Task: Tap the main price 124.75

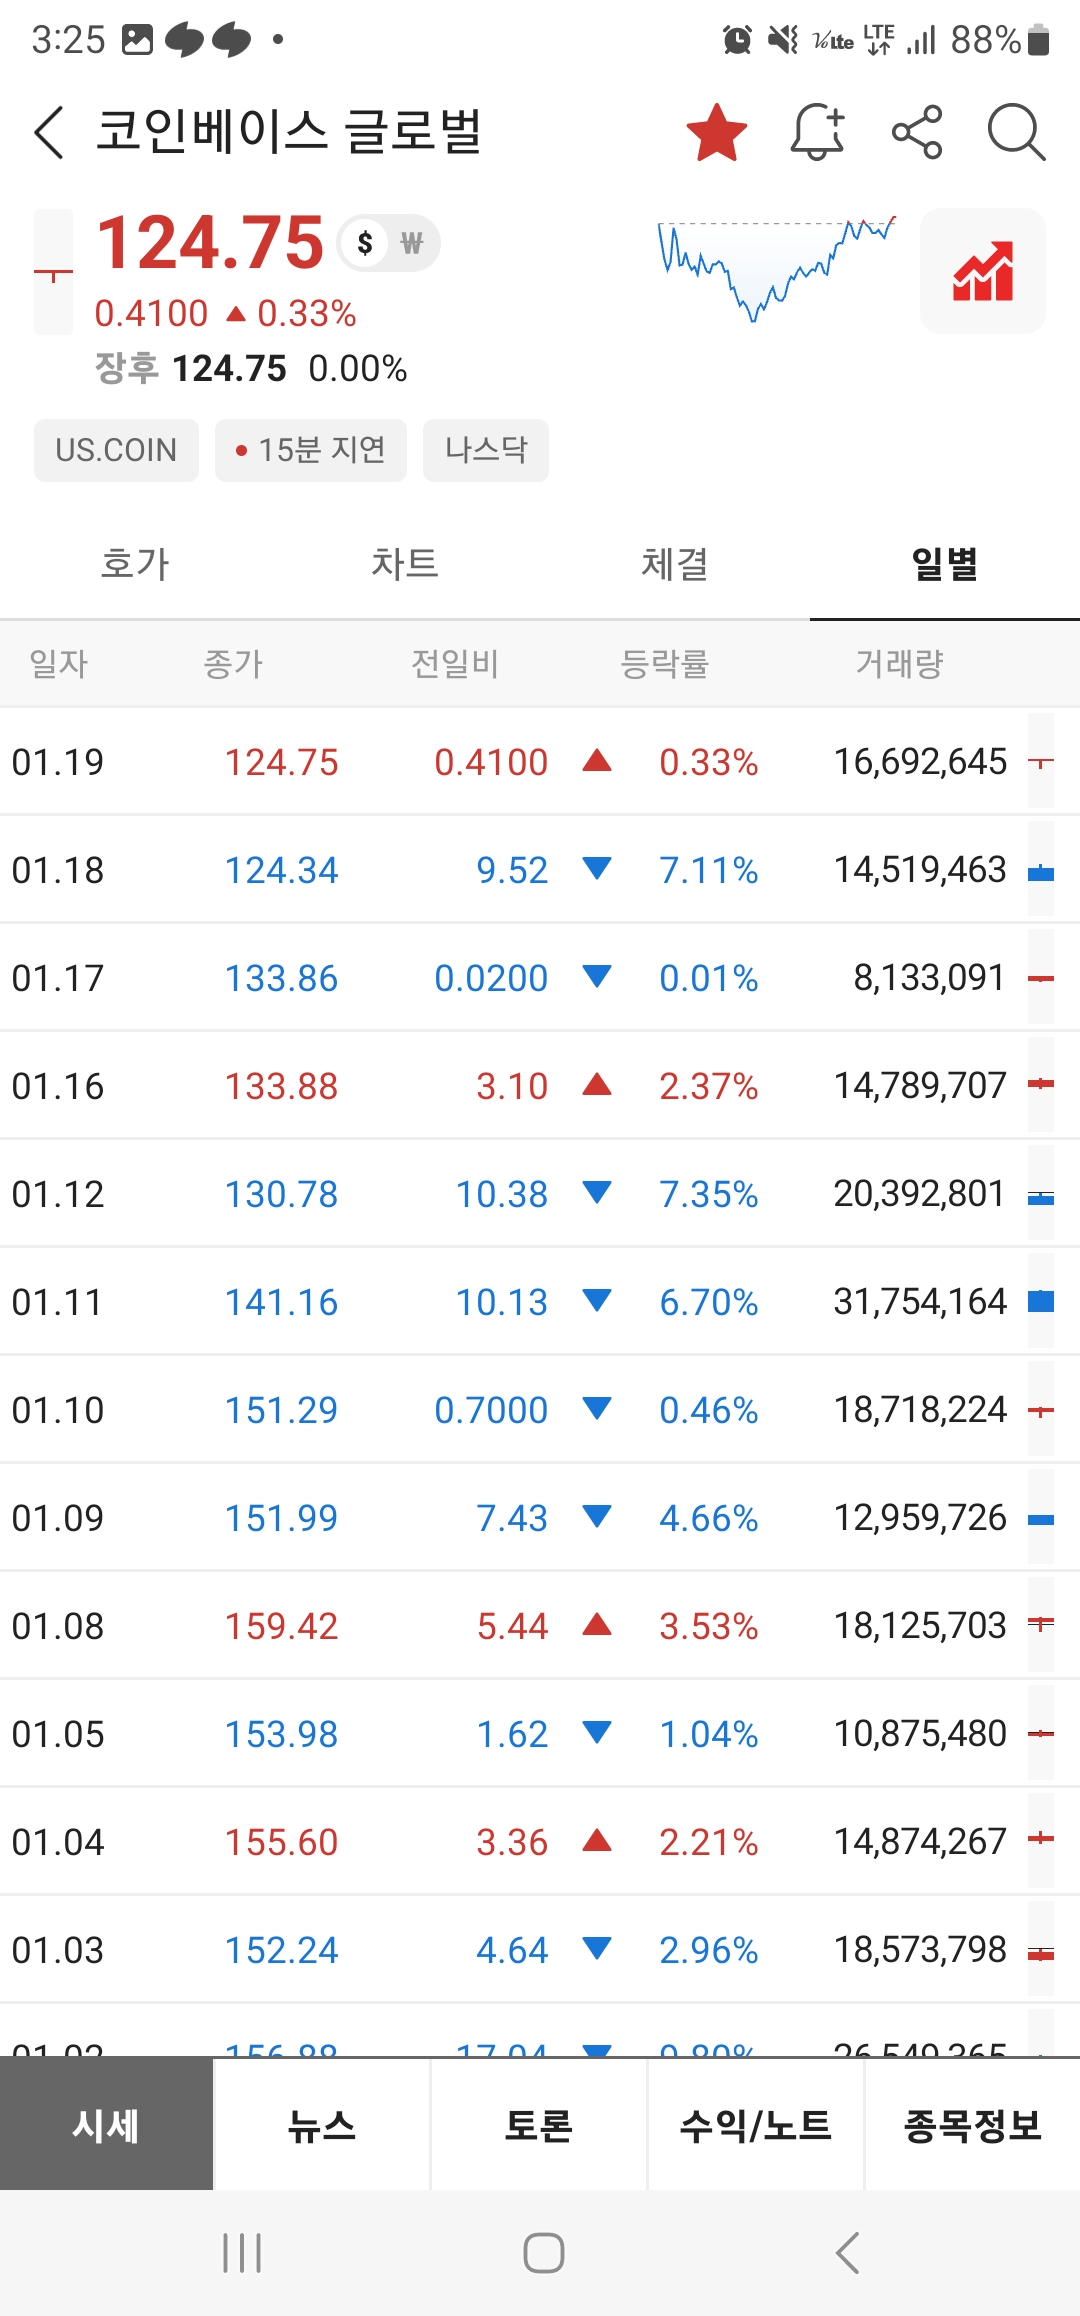Action: click(210, 243)
